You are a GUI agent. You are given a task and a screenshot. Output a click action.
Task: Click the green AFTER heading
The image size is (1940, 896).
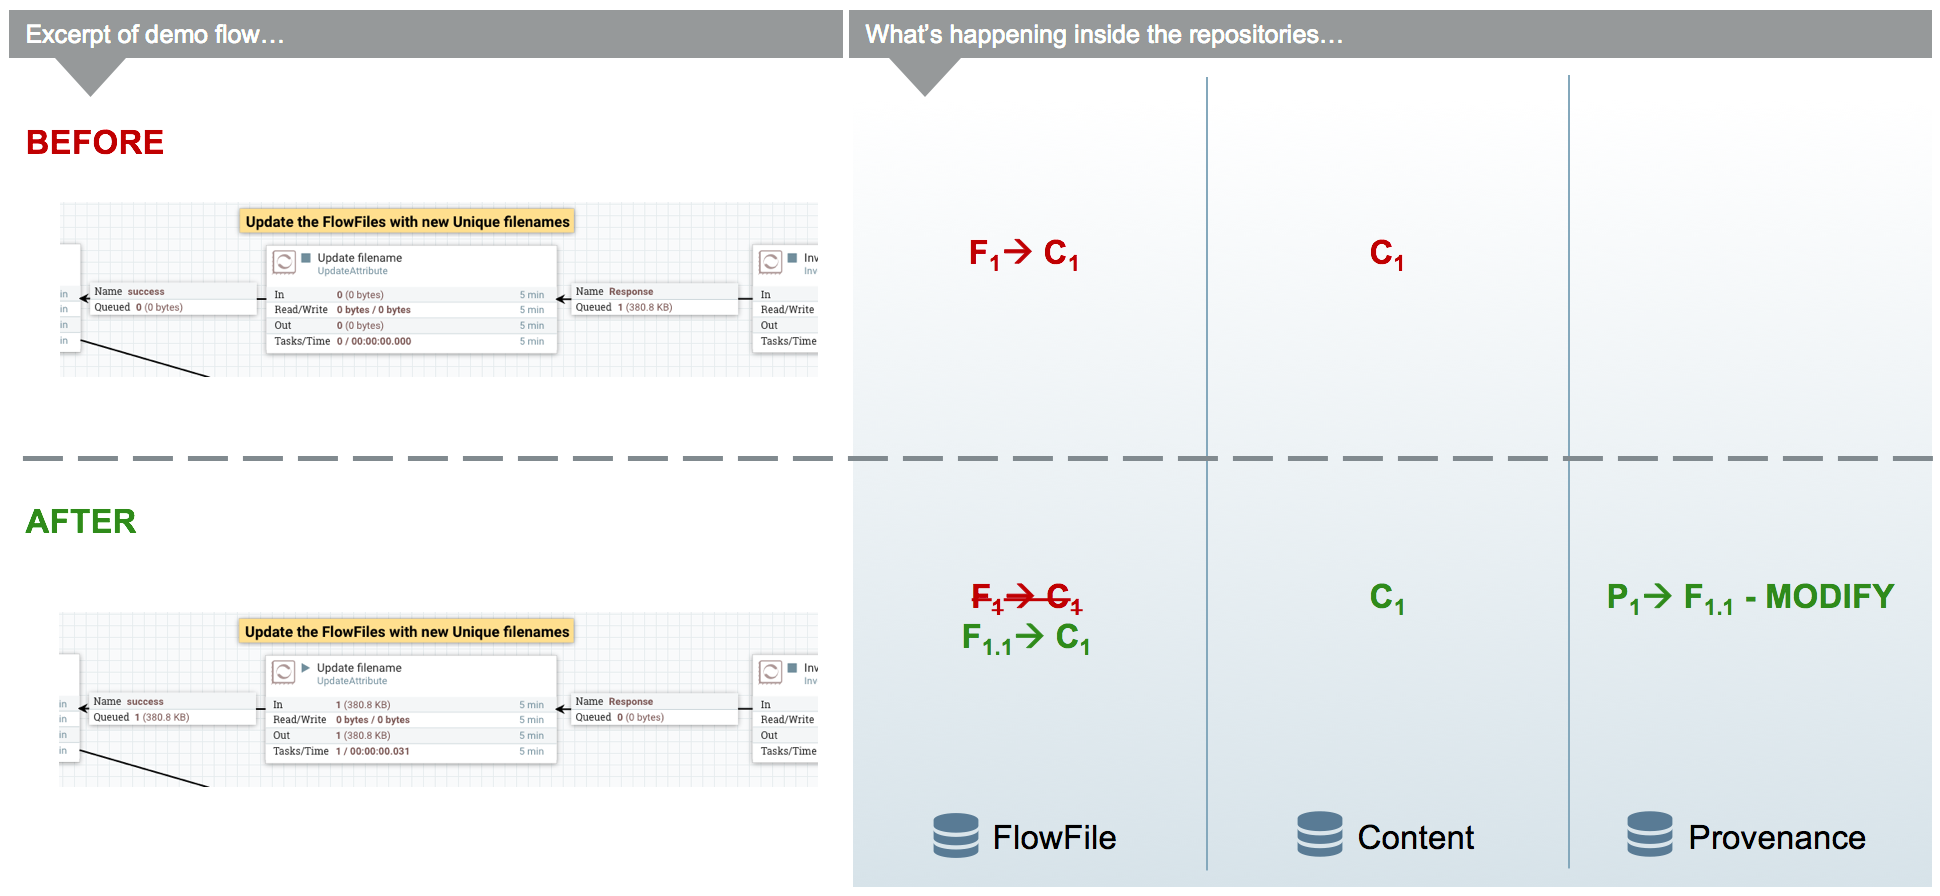[81, 522]
